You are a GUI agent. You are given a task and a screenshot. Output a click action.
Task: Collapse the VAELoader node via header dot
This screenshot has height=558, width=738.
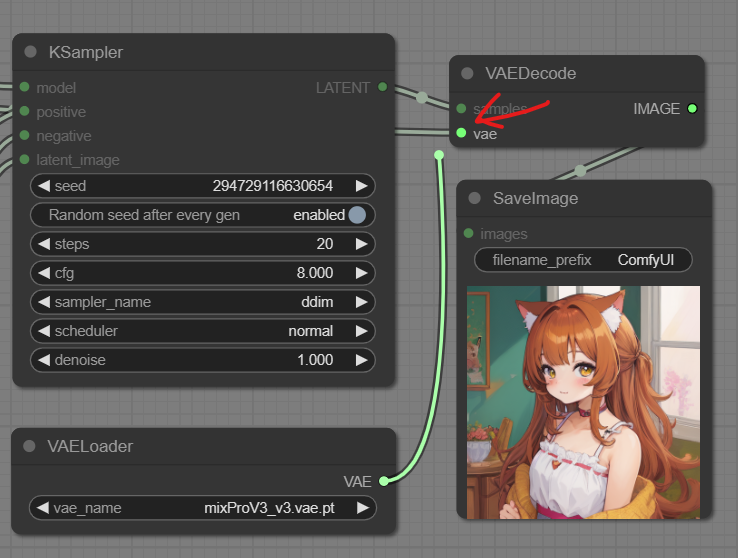coord(31,446)
